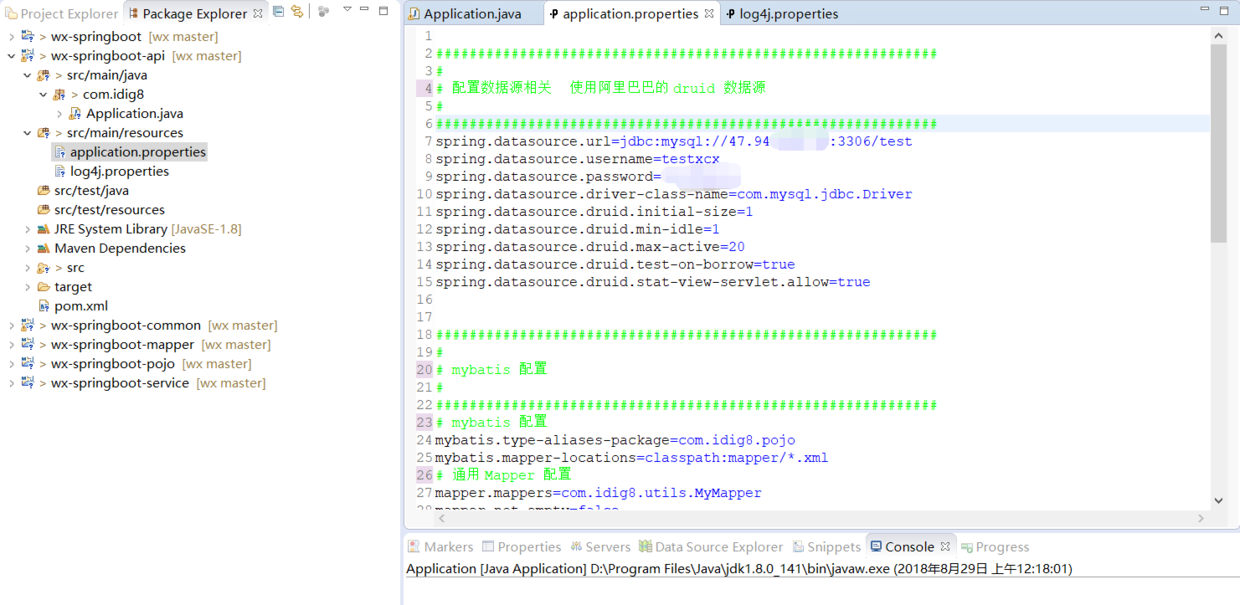
Task: Click the com.idig8 package icon
Action: pos(60,94)
